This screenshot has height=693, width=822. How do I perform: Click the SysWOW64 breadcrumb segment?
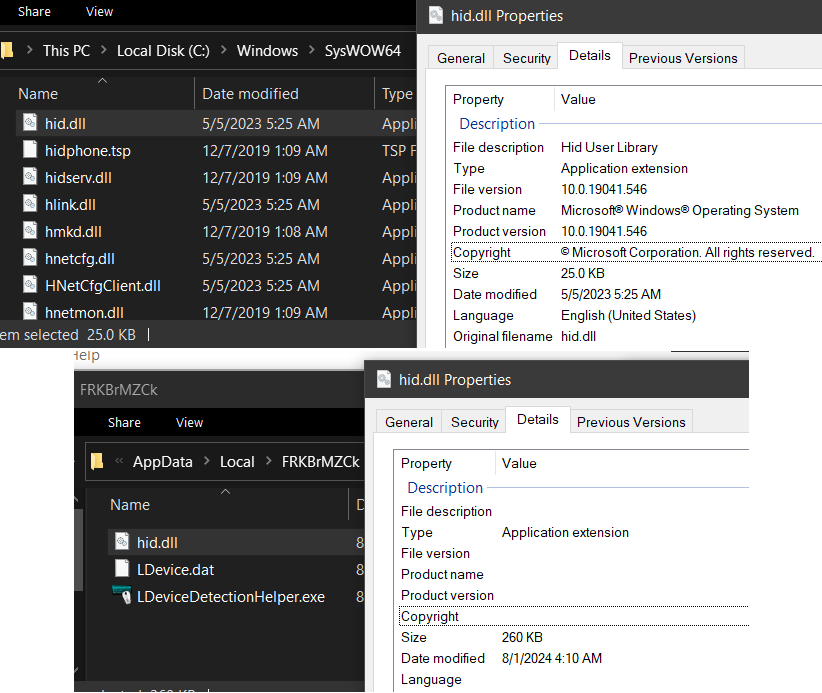pyautogui.click(x=363, y=50)
